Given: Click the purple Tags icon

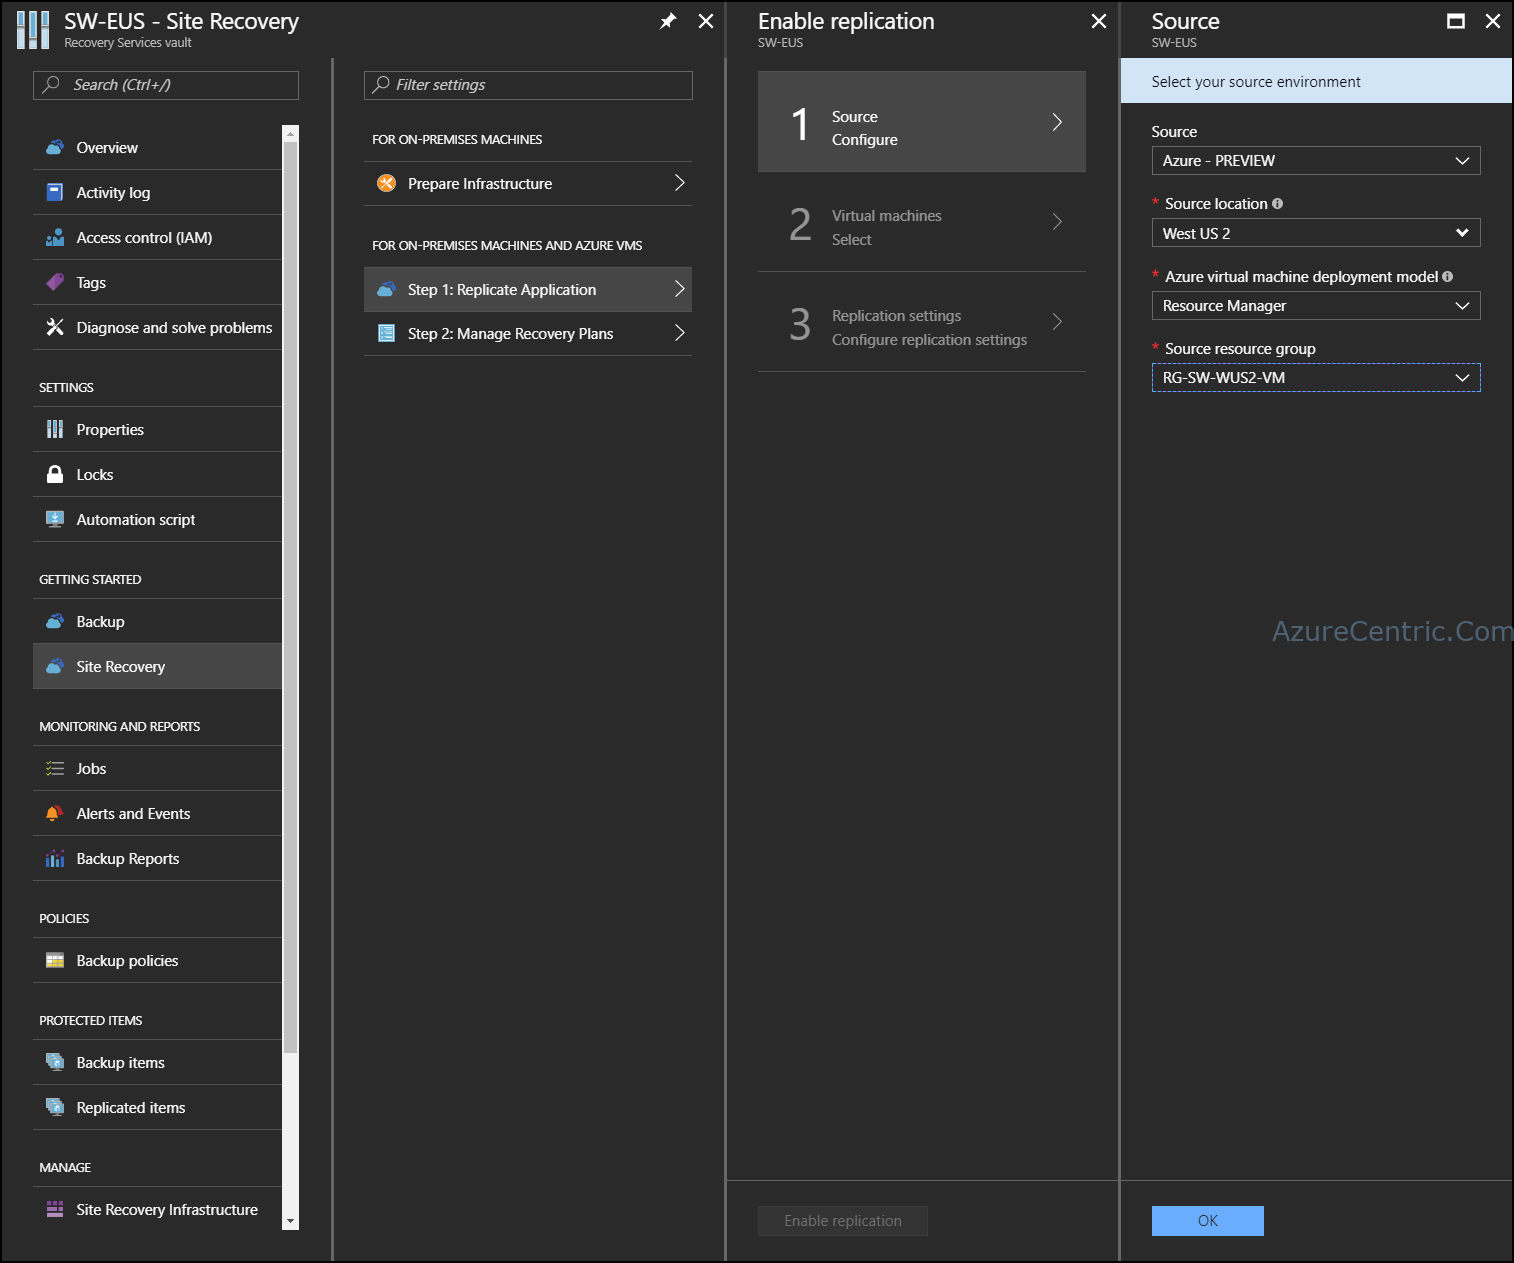Looking at the screenshot, I should point(55,282).
